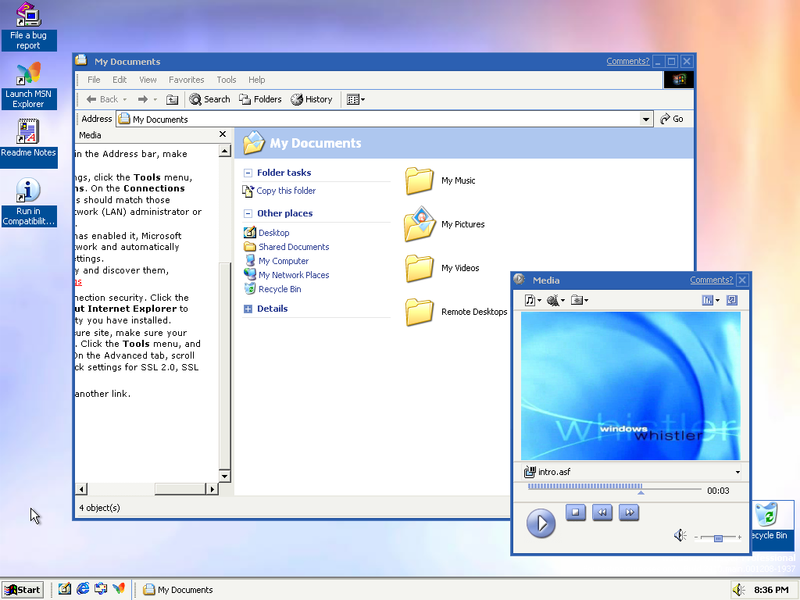Open the Tools menu

[x=226, y=79]
